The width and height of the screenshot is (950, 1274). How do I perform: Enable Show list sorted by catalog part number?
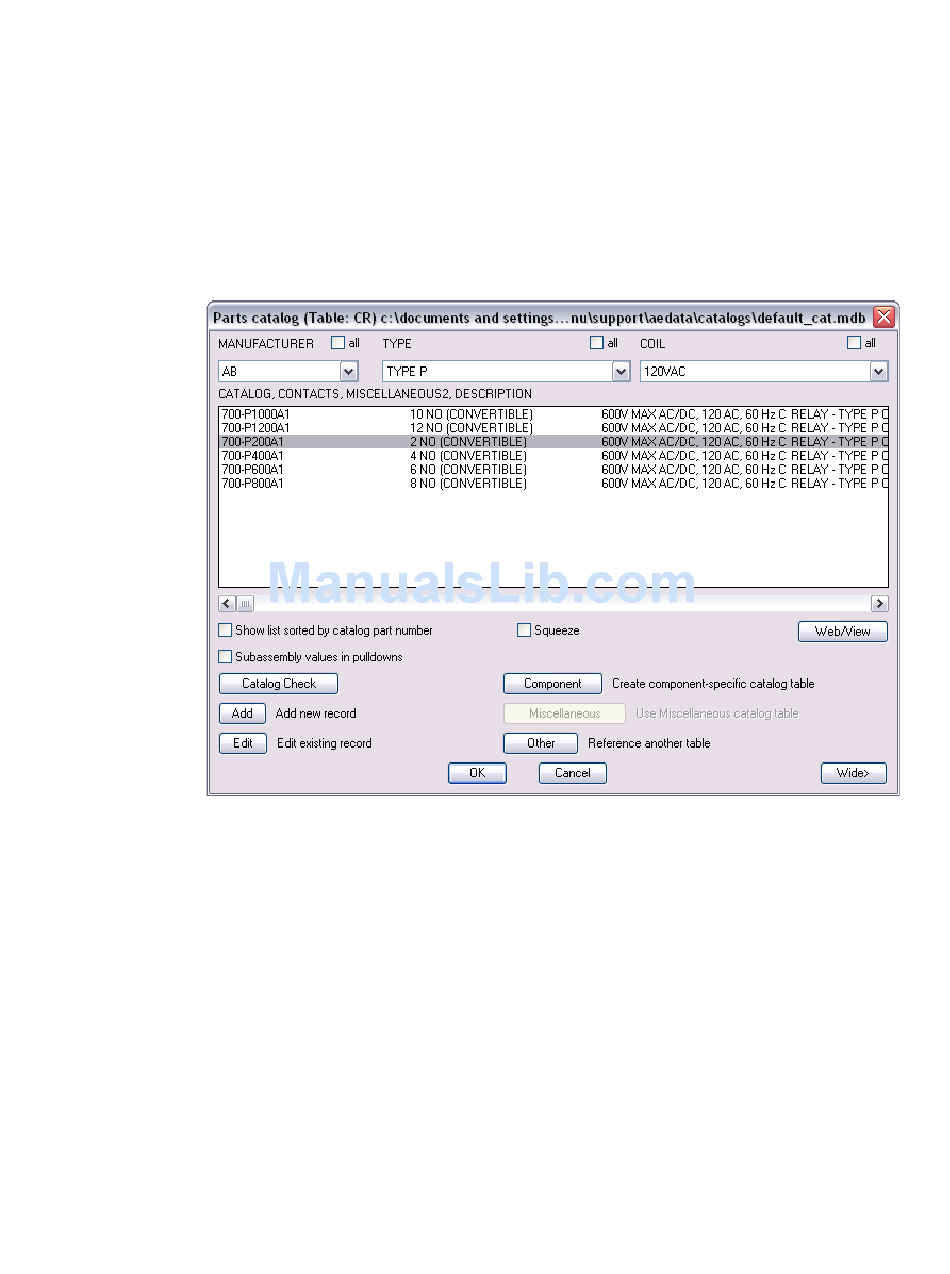[225, 631]
